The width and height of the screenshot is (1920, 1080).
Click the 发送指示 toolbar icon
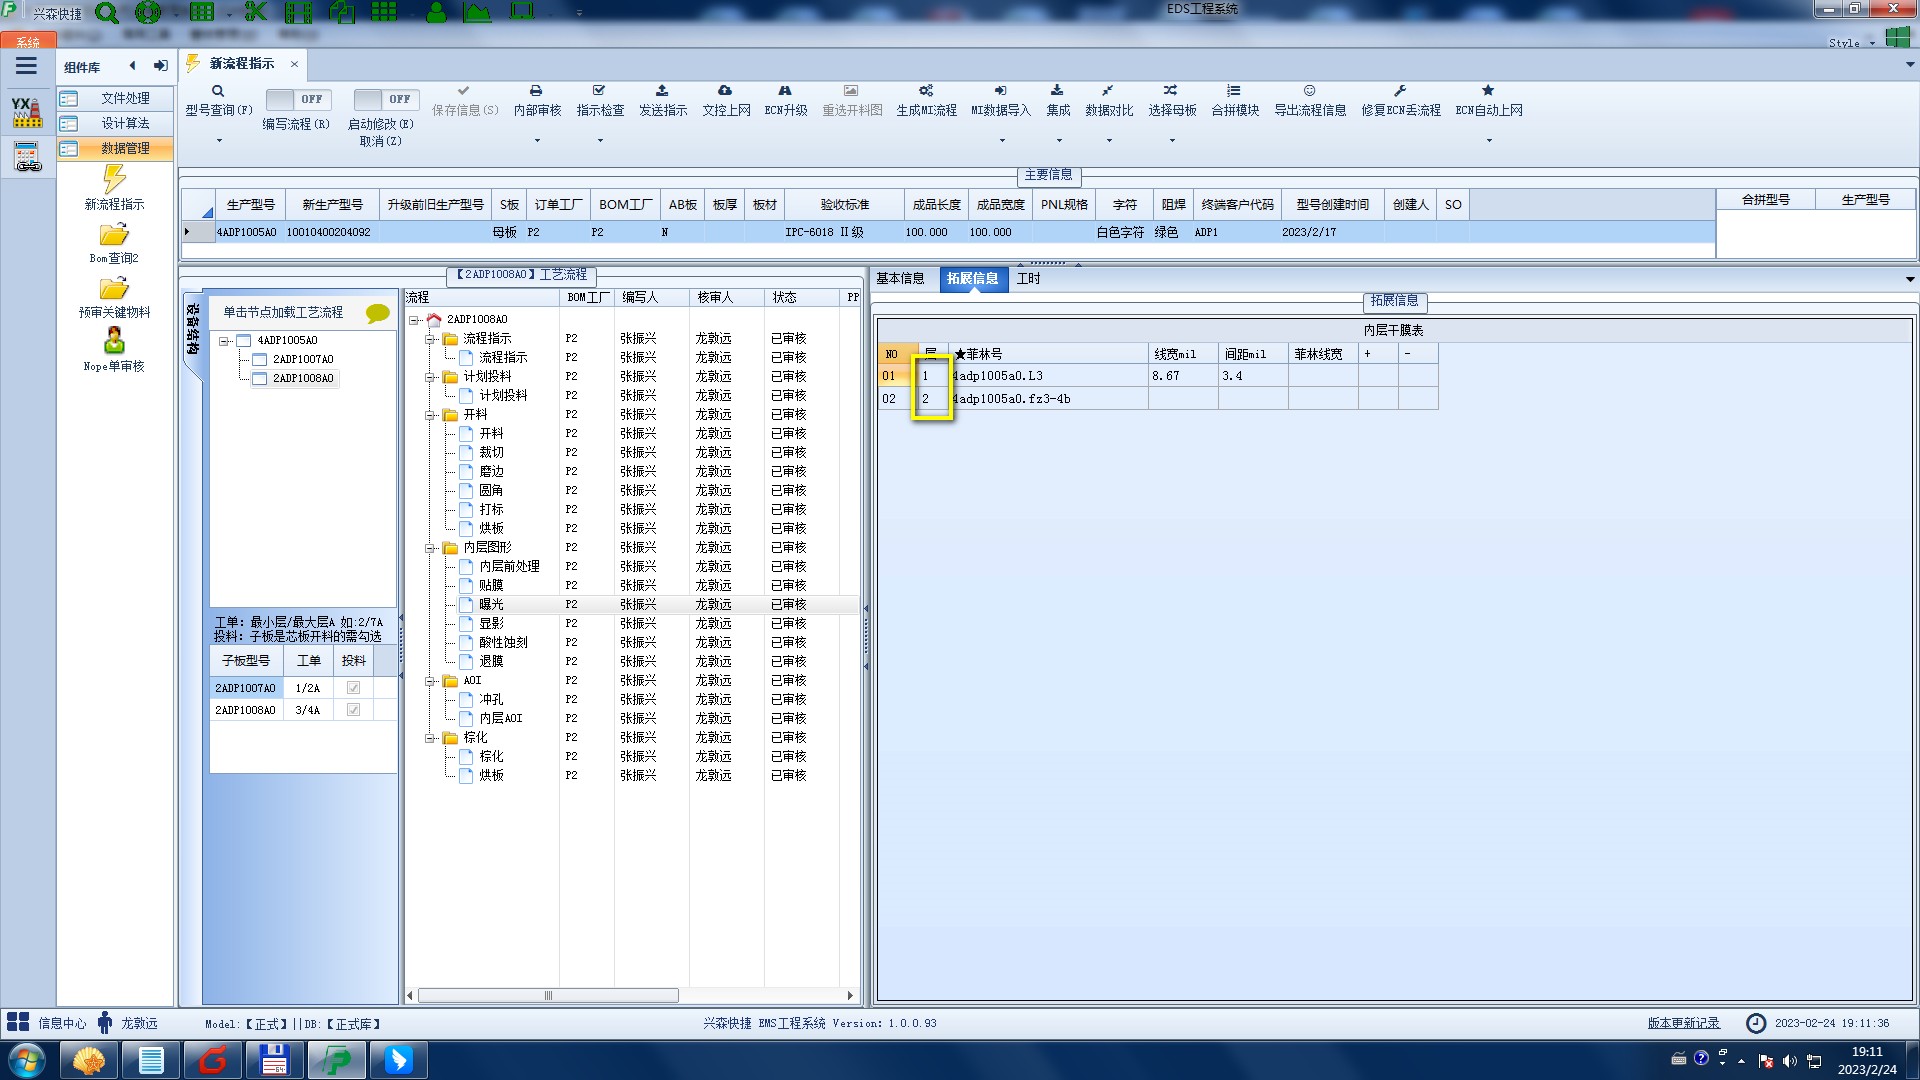coord(662,91)
